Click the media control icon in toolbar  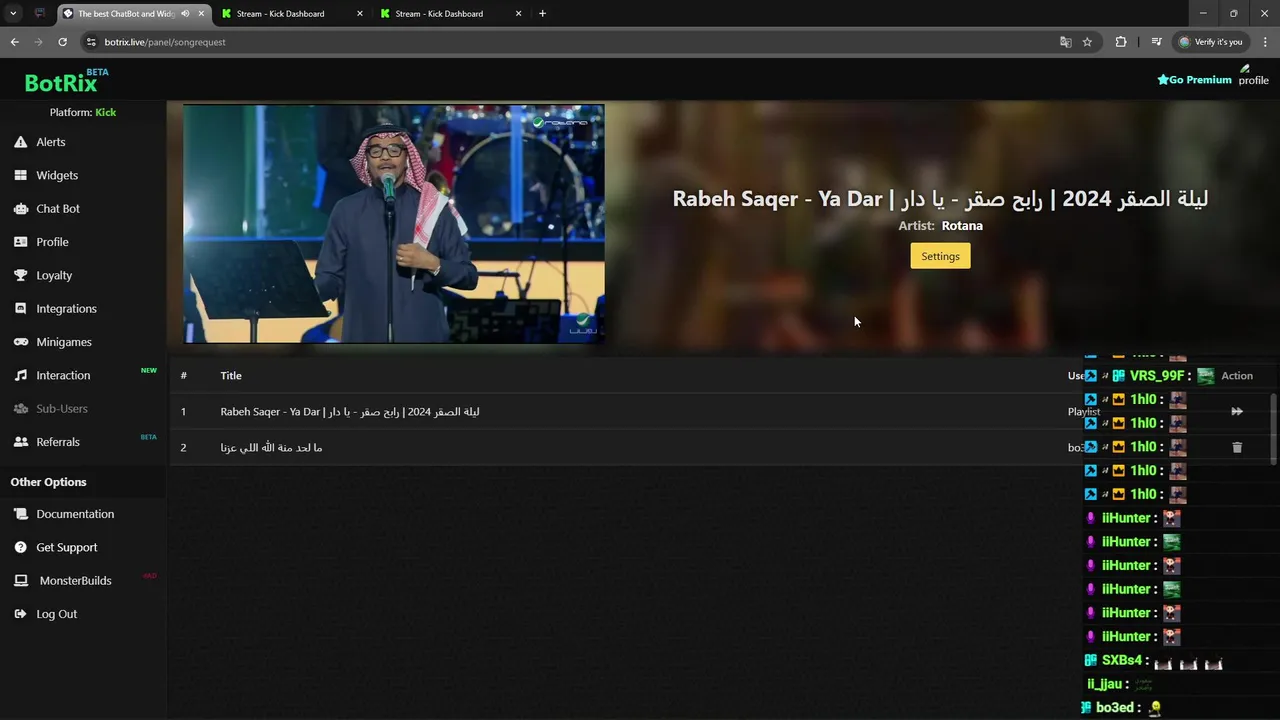coord(1156,42)
